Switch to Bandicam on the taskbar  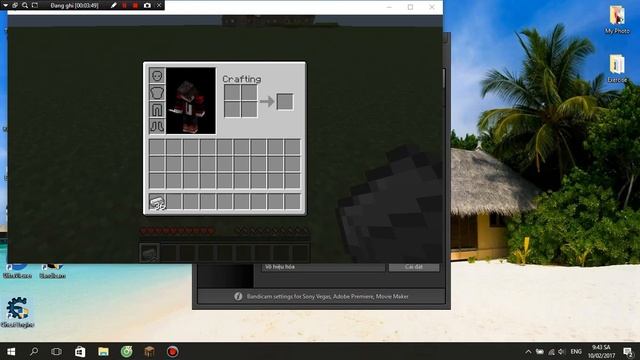pyautogui.click(x=172, y=351)
